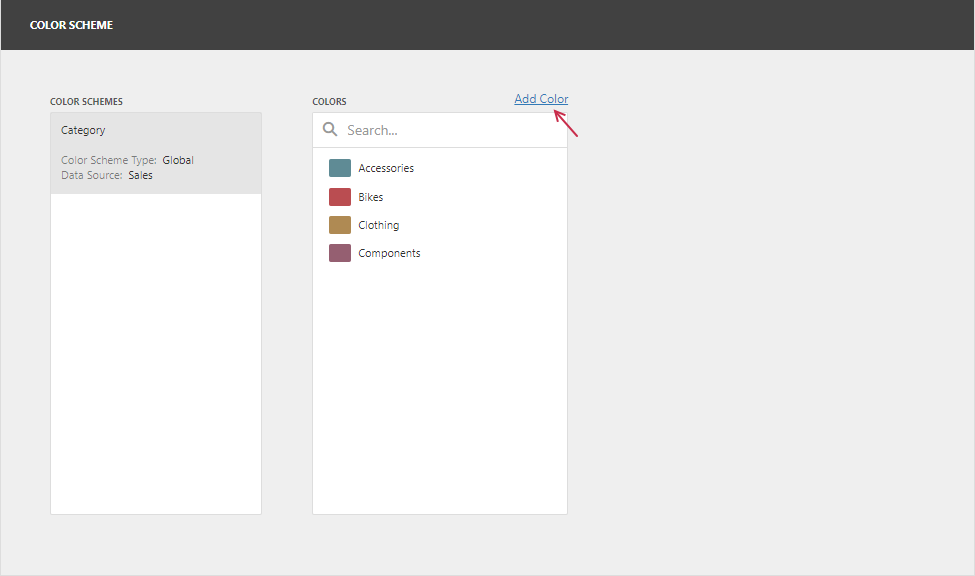This screenshot has width=975, height=576.
Task: Click the COLORS panel heading
Action: (329, 101)
